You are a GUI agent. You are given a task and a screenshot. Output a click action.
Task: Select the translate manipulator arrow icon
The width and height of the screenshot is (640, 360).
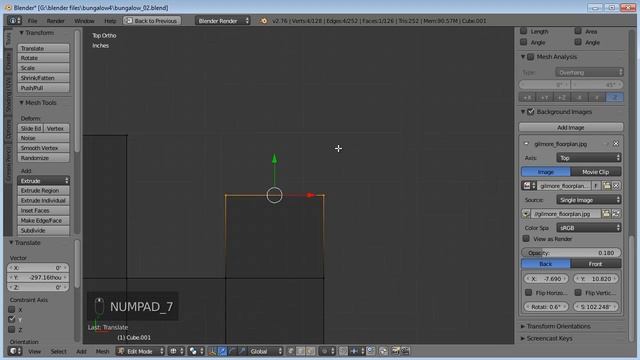click(x=222, y=351)
